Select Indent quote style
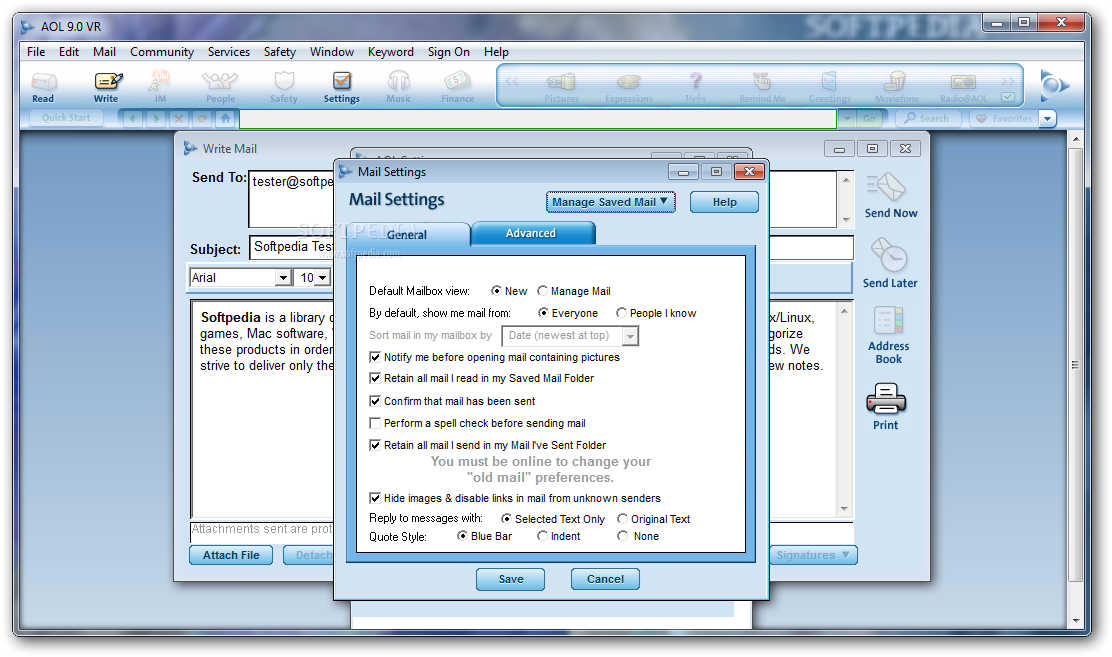This screenshot has width=1112, height=657. click(x=543, y=536)
